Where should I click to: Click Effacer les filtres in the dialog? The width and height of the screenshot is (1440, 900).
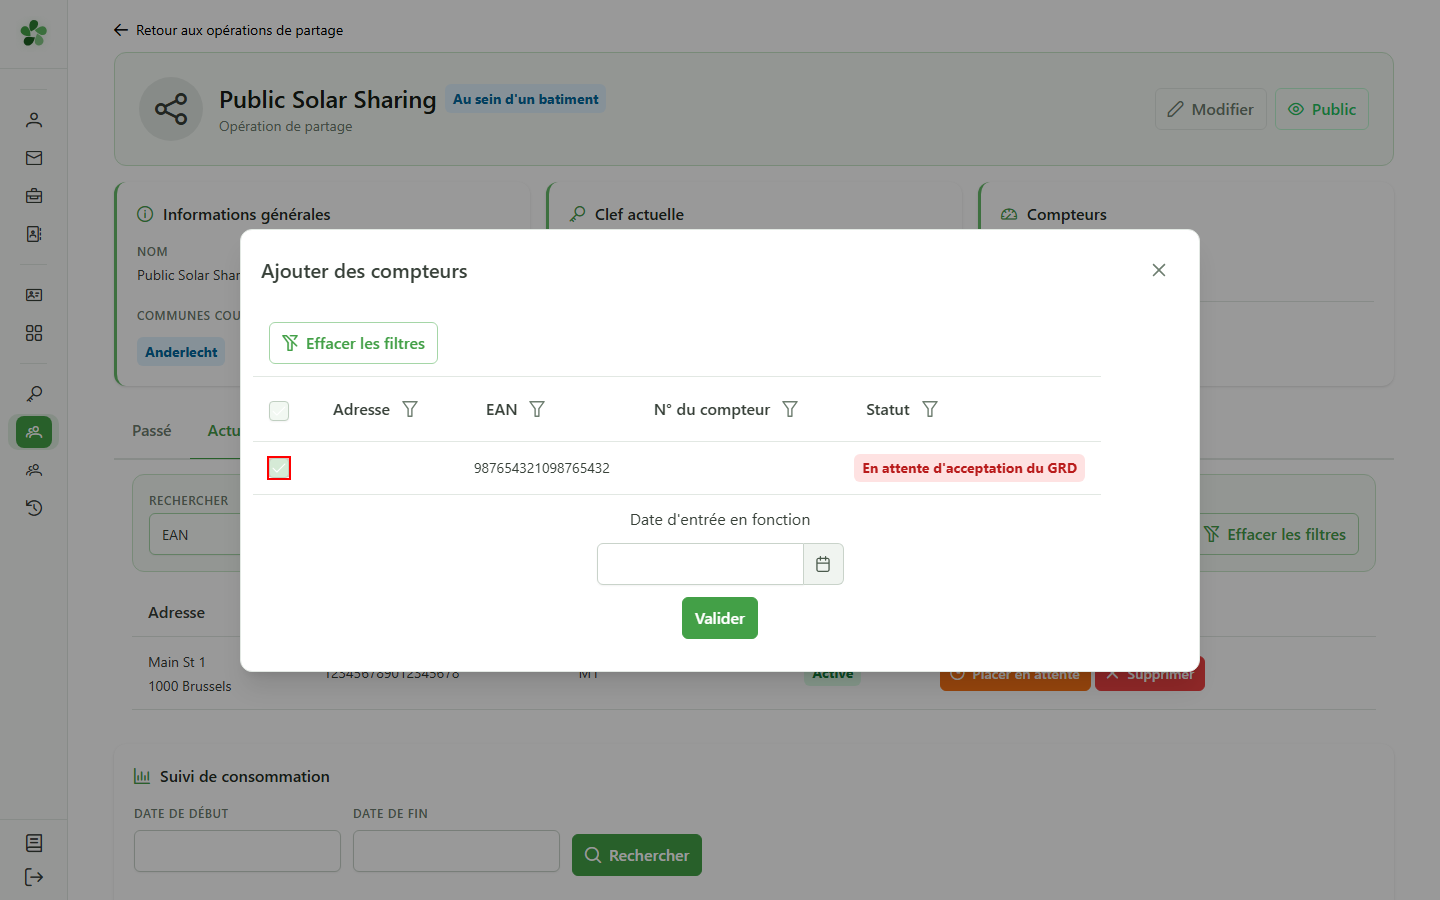[x=353, y=343]
